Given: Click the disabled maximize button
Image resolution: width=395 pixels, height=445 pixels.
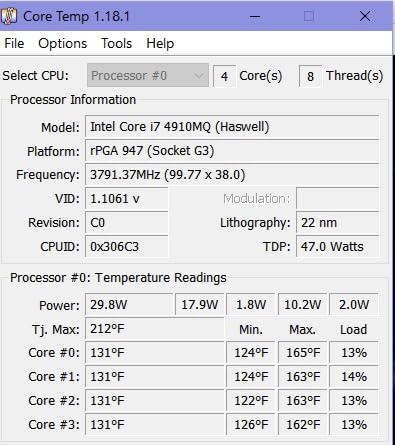Looking at the screenshot, I should coord(309,16).
